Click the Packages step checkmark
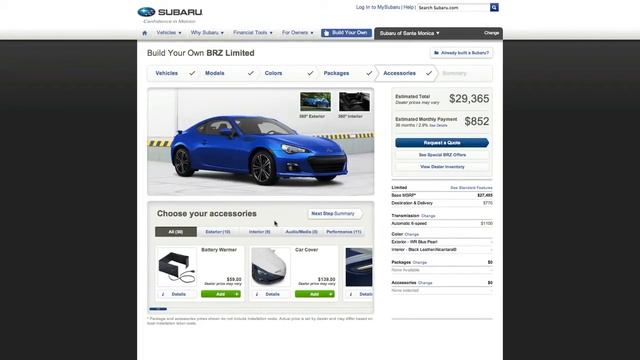640x360 pixels. coord(369,73)
